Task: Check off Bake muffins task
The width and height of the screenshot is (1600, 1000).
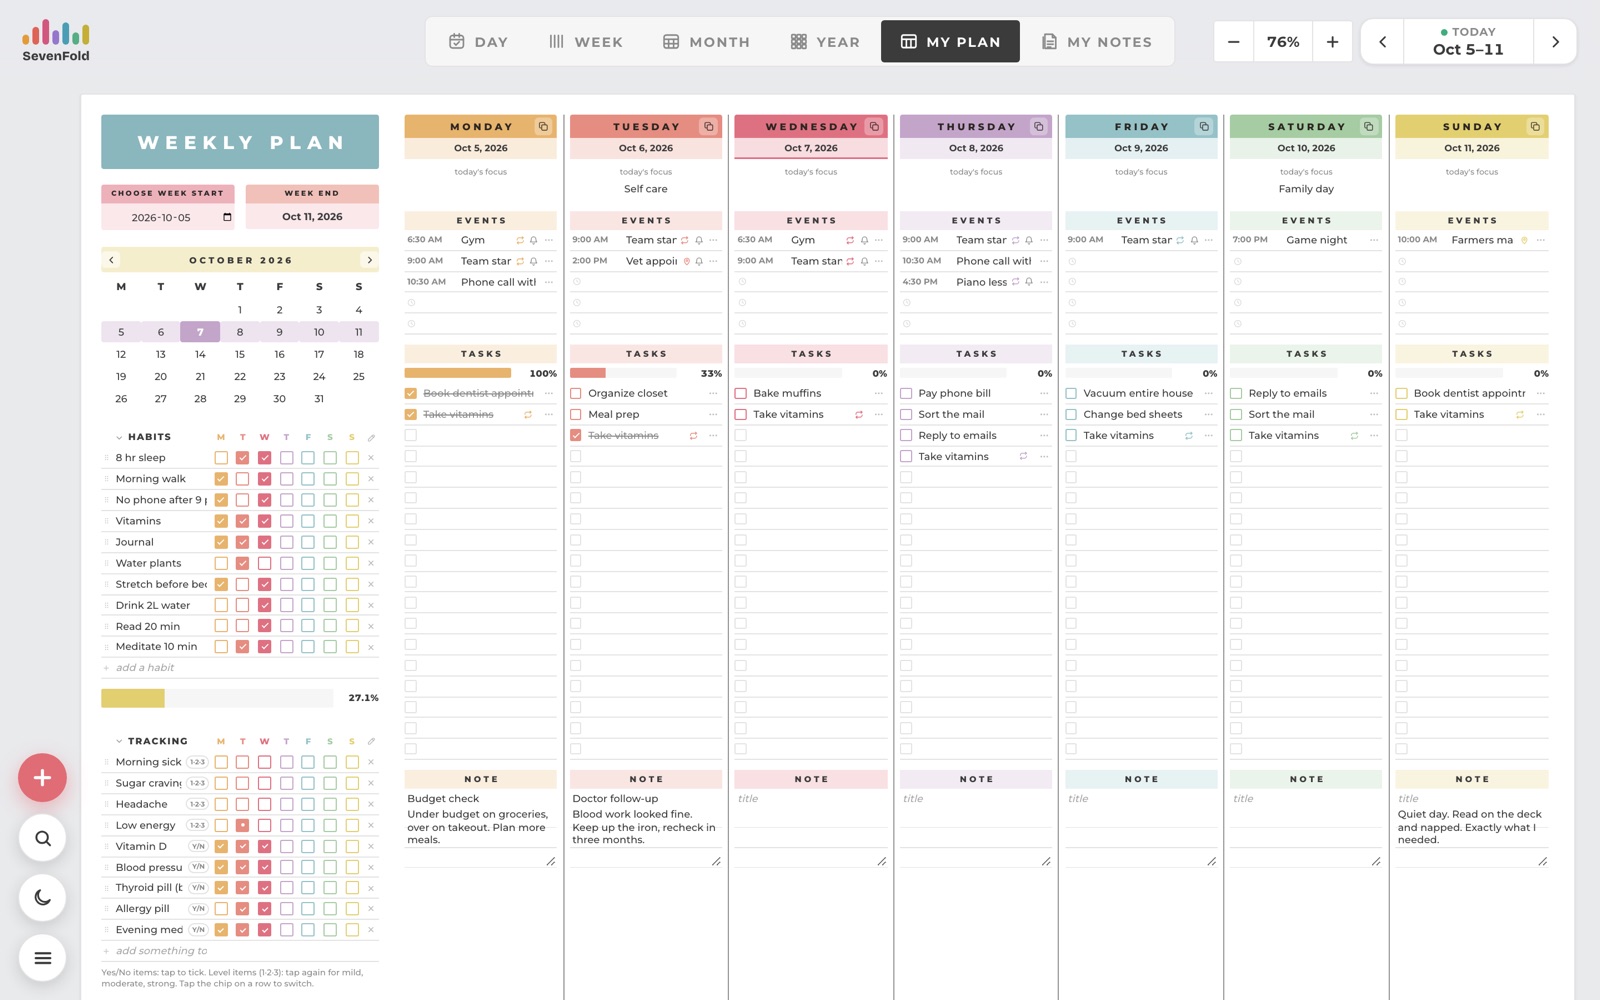Action: (741, 393)
